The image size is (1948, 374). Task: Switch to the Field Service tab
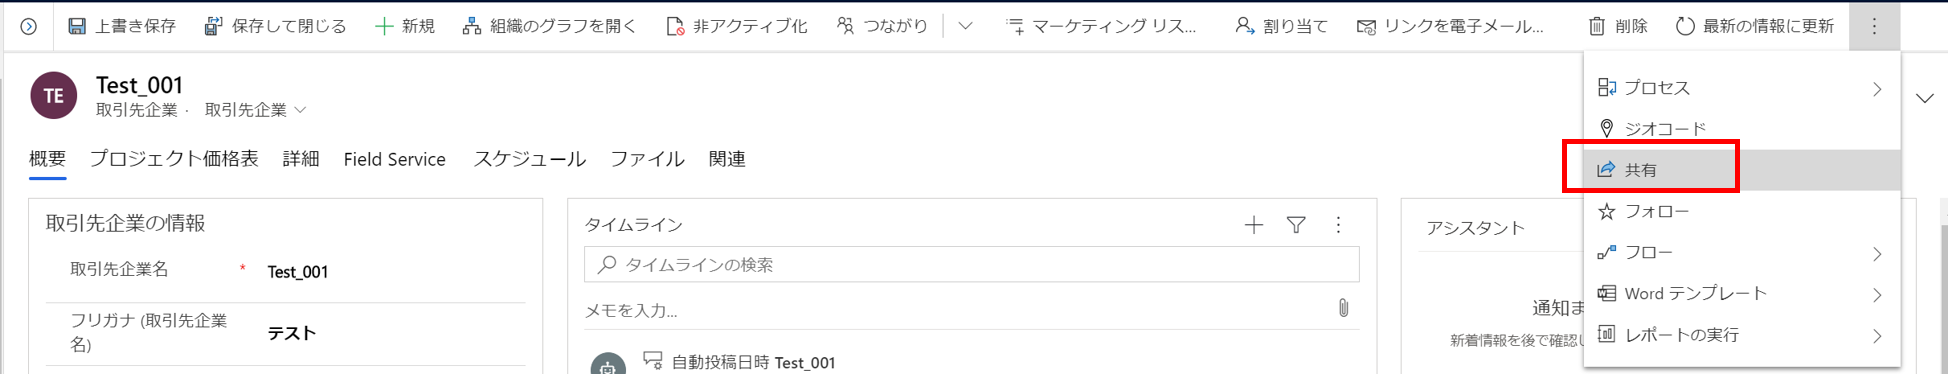[x=394, y=159]
